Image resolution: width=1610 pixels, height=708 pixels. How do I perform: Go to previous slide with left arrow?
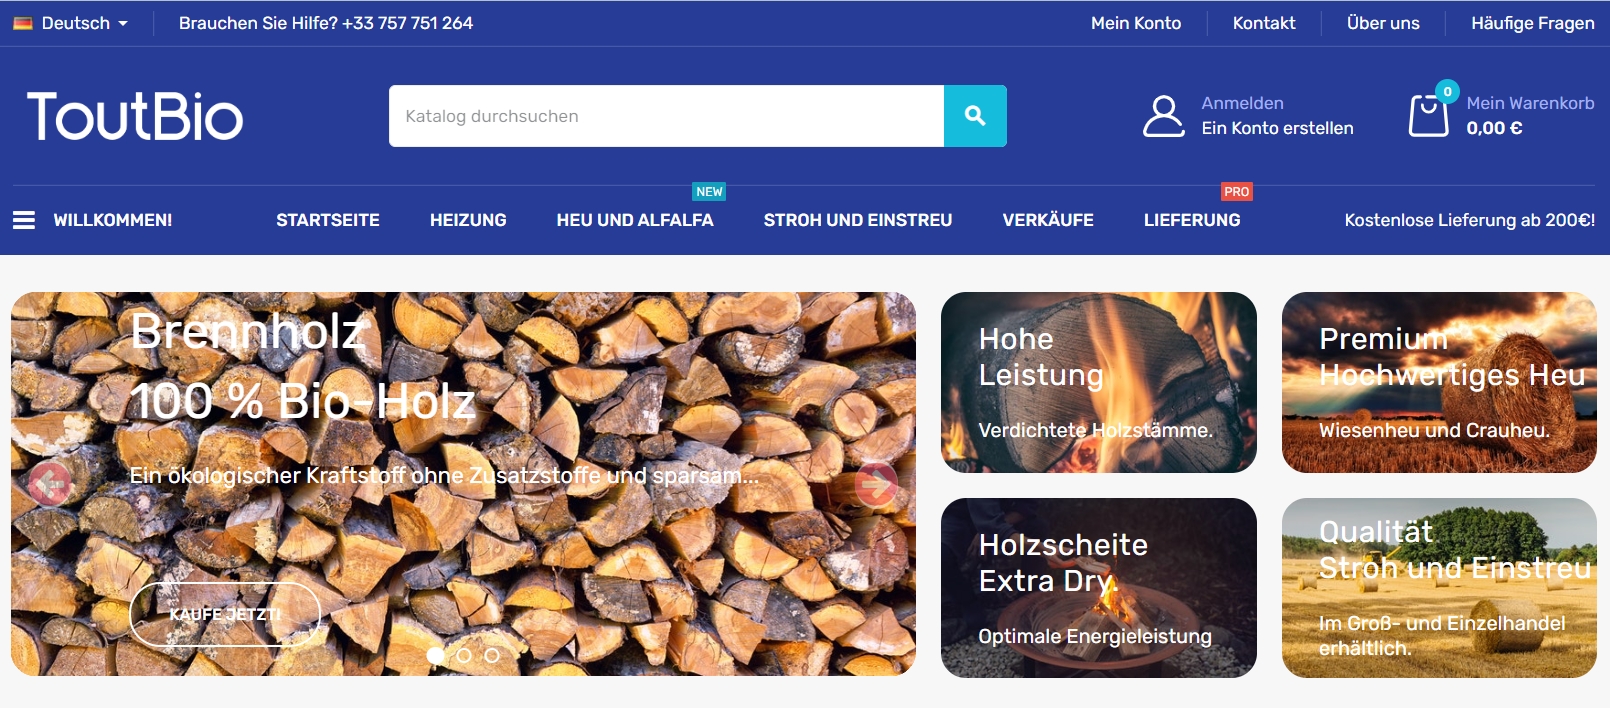click(x=50, y=484)
